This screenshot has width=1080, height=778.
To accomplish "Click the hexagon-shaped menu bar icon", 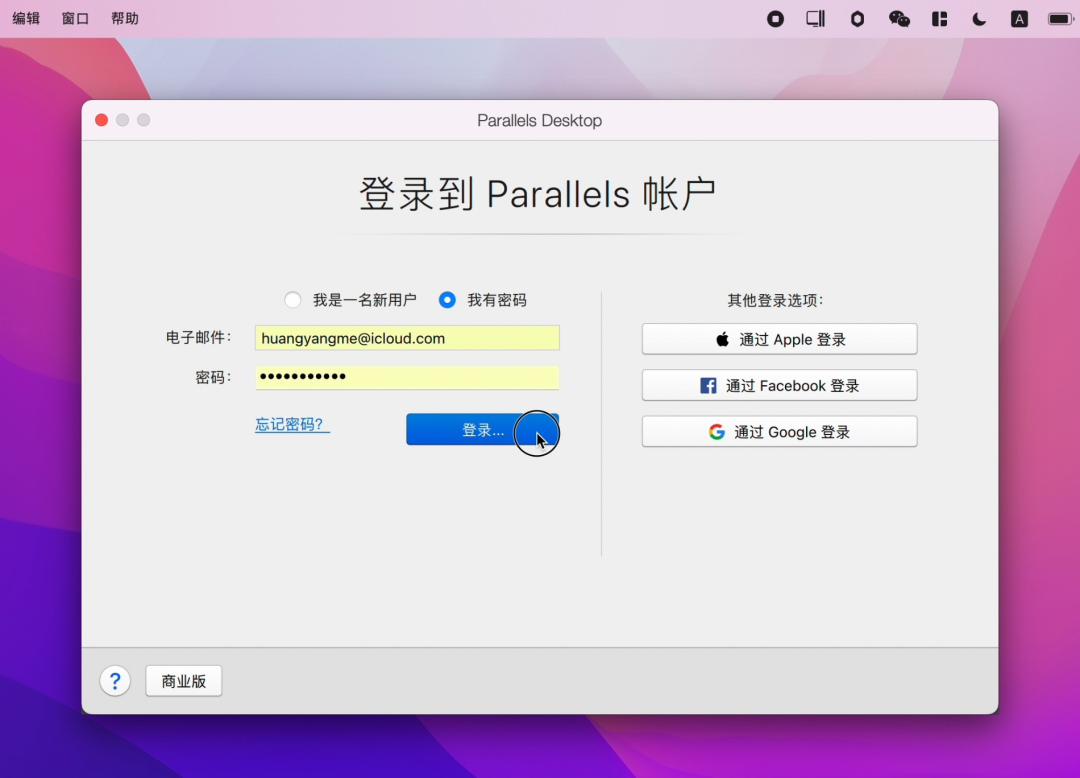I will point(857,18).
